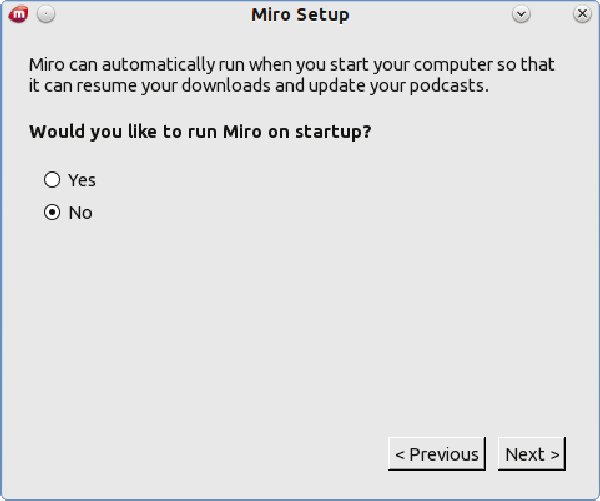Click the word "Next" on the forward button
The image size is (600, 501).
525,454
